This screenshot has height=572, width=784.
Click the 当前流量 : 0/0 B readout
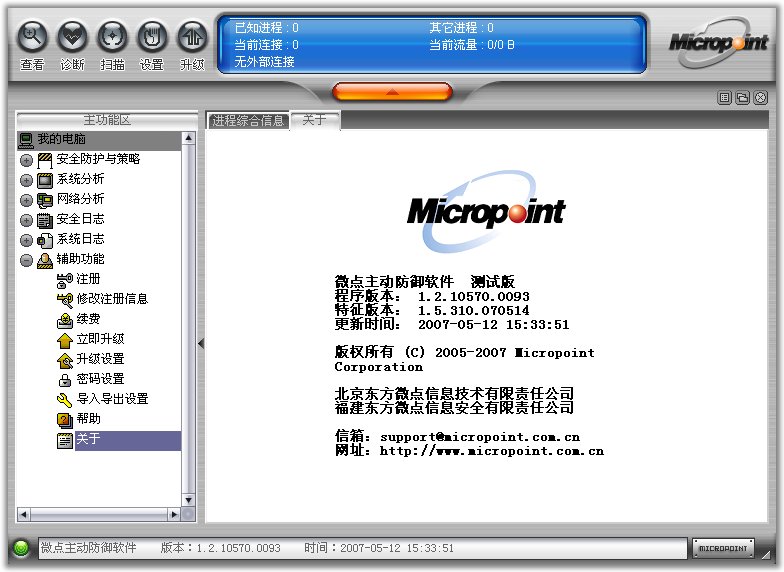[x=472, y=45]
